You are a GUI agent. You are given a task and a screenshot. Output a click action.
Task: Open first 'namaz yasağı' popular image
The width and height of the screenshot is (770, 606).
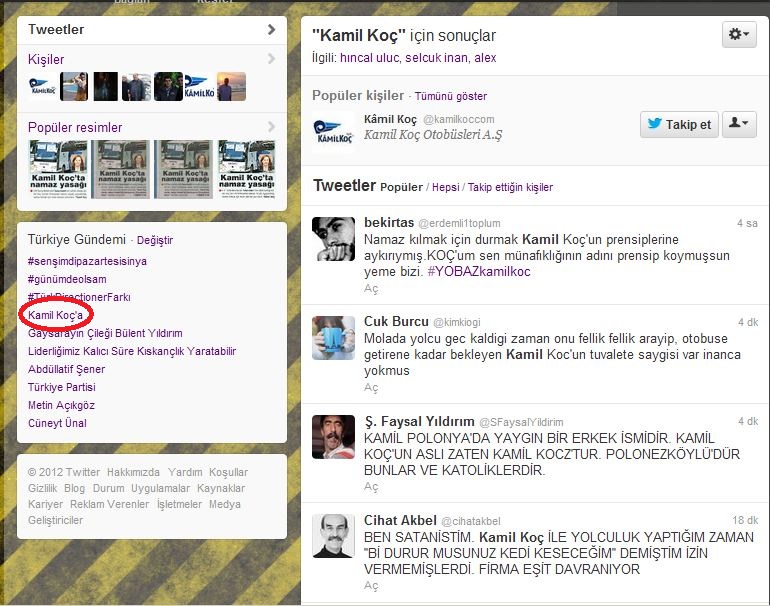pyautogui.click(x=58, y=169)
